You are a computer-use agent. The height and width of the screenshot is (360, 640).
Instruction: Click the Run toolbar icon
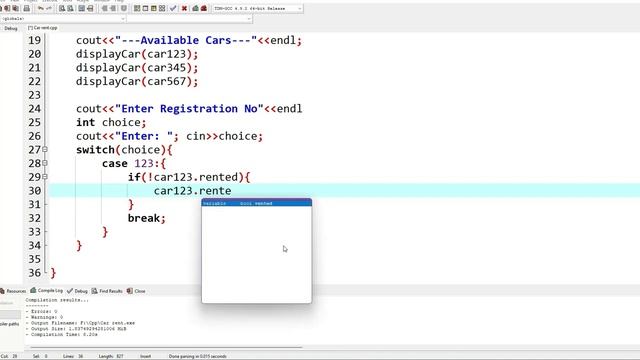pyautogui.click(x=145, y=8)
